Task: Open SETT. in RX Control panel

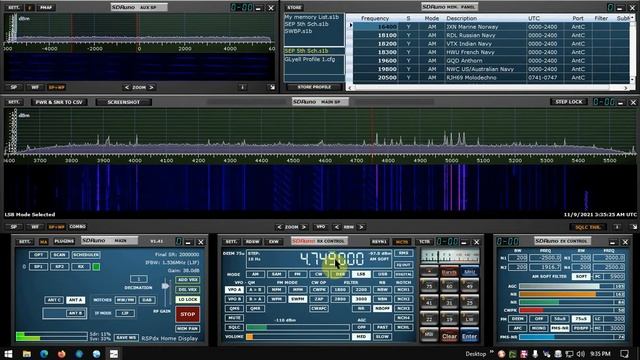Action: pyautogui.click(x=231, y=242)
